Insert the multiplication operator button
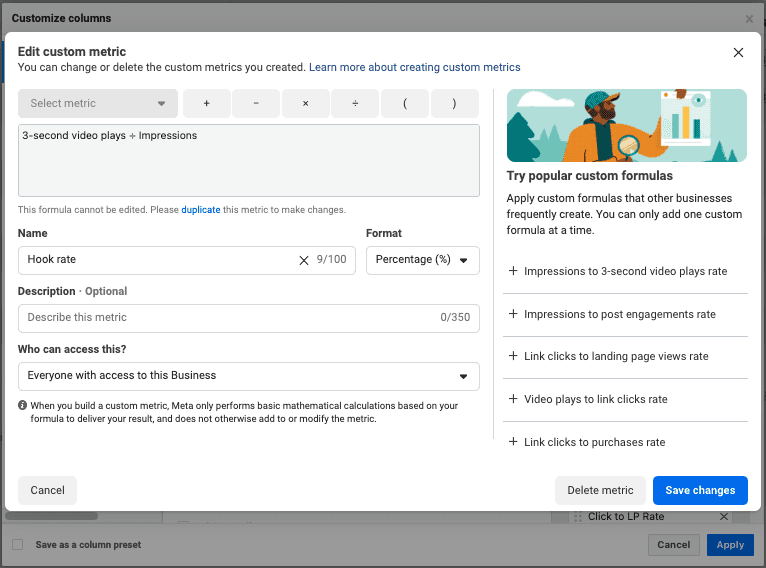 (x=305, y=103)
